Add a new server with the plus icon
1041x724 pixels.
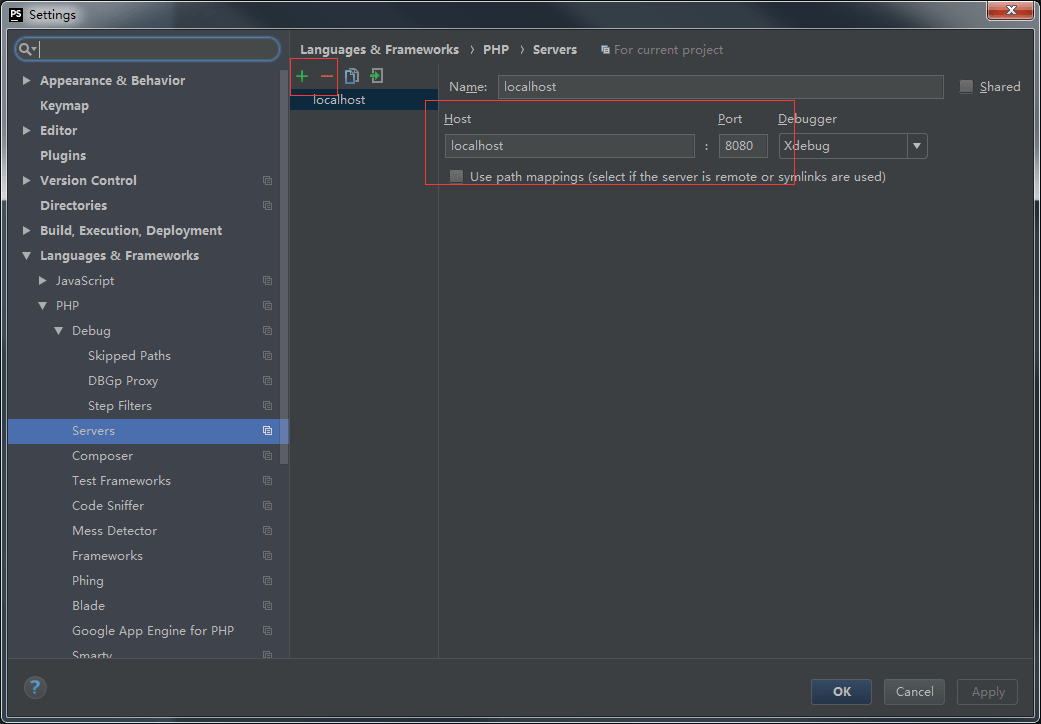(x=302, y=76)
